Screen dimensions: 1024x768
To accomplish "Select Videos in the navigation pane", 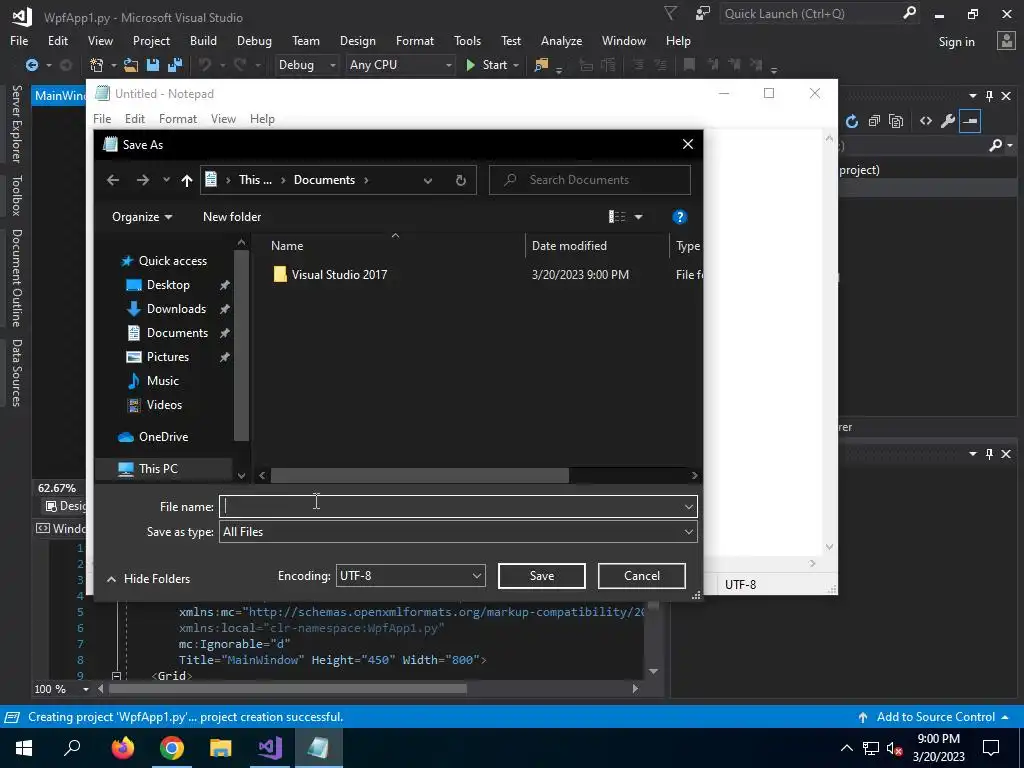I will point(164,405).
